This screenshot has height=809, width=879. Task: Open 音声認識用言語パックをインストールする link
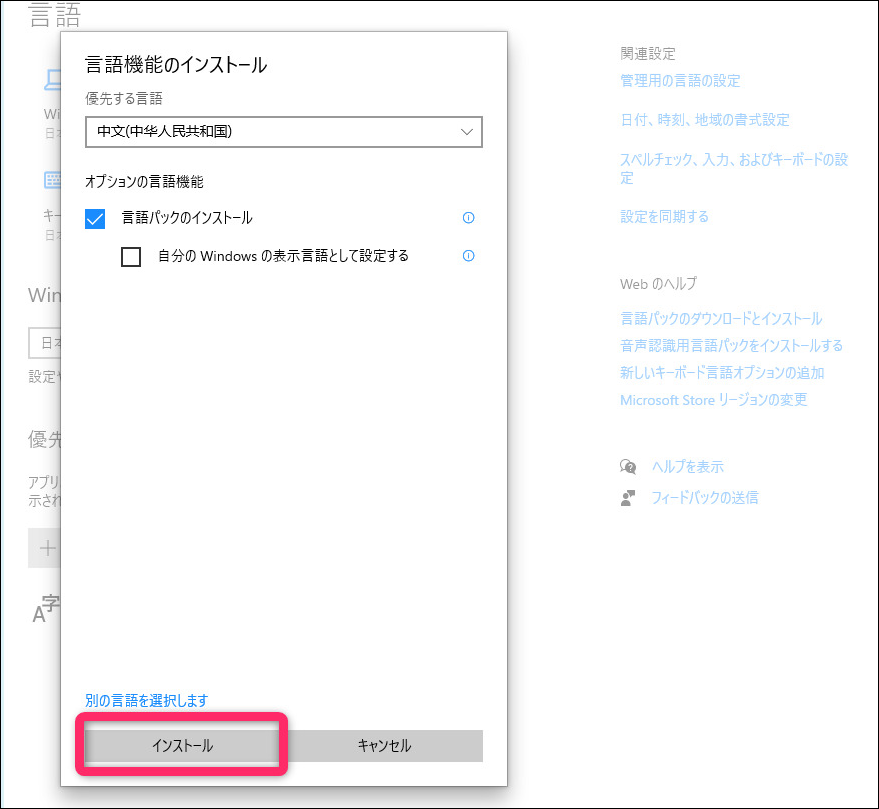pos(731,346)
